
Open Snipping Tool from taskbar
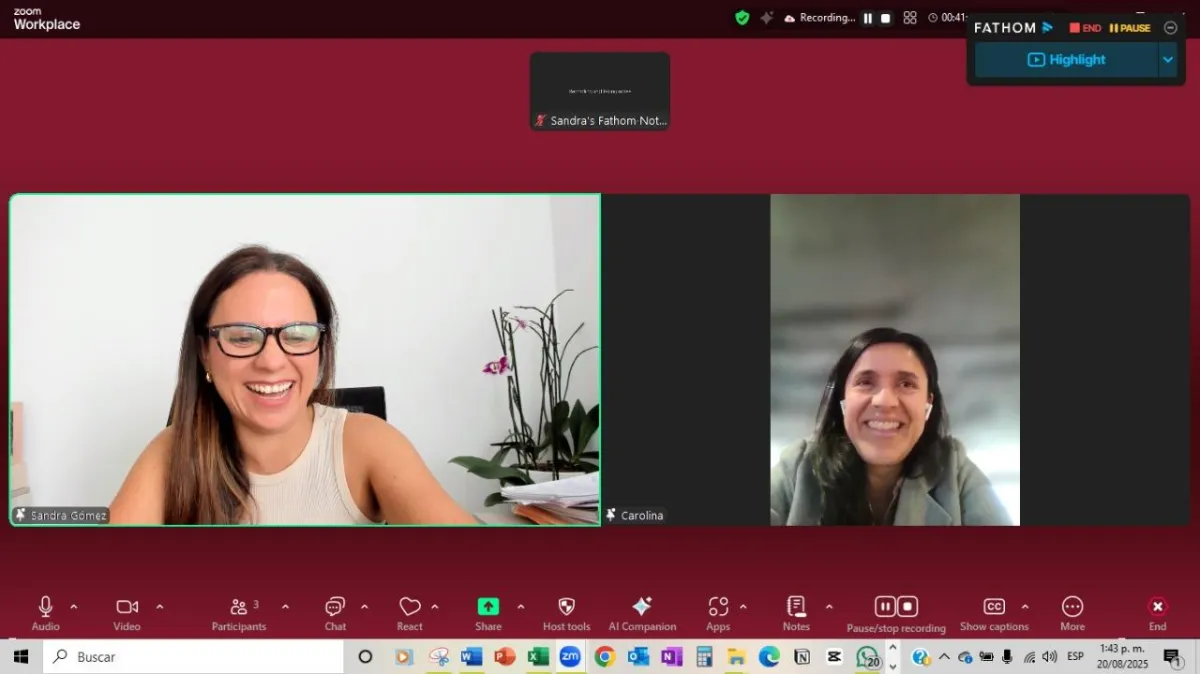point(438,657)
